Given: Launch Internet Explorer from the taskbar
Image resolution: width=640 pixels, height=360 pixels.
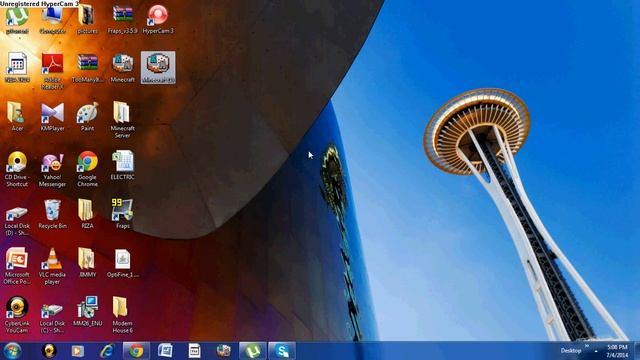Looking at the screenshot, I should coord(107,351).
